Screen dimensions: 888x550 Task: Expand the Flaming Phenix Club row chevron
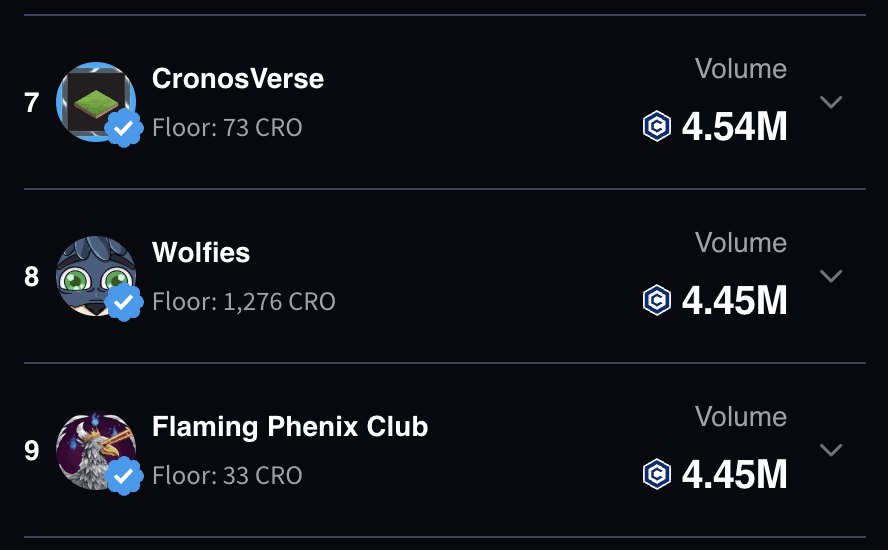pos(831,449)
